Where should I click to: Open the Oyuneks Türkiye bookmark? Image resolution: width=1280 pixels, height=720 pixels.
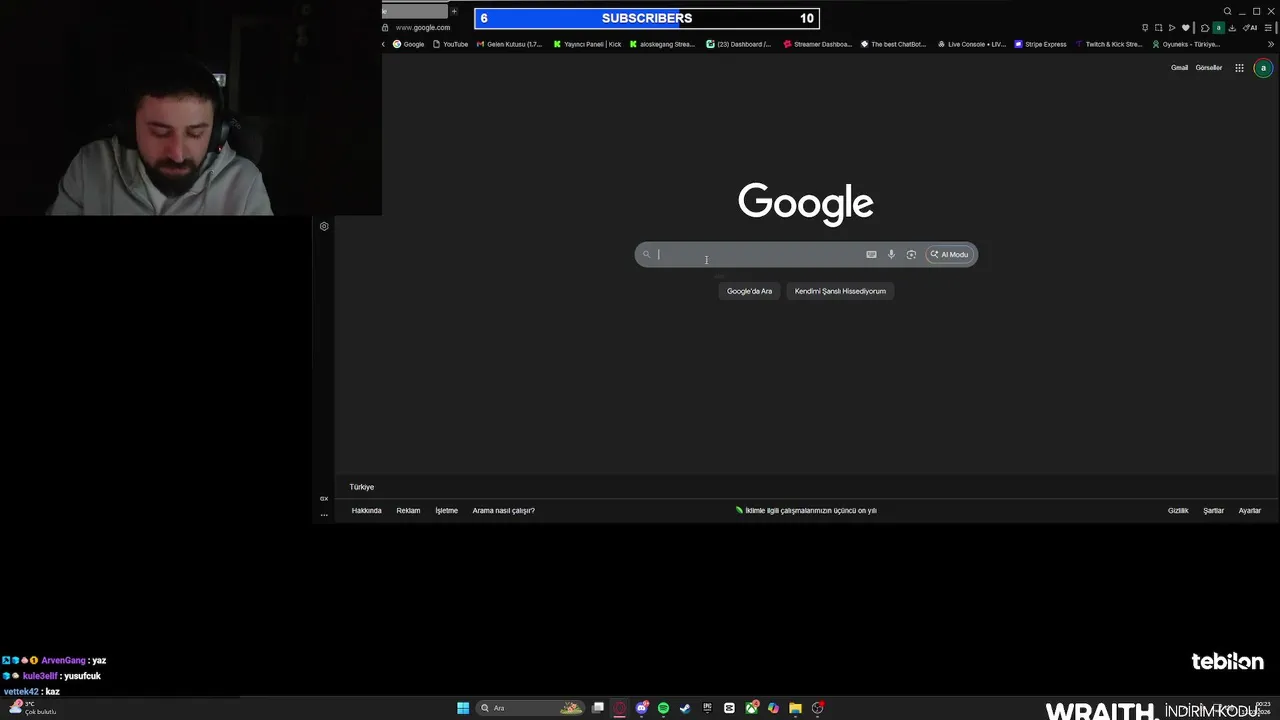[1186, 44]
